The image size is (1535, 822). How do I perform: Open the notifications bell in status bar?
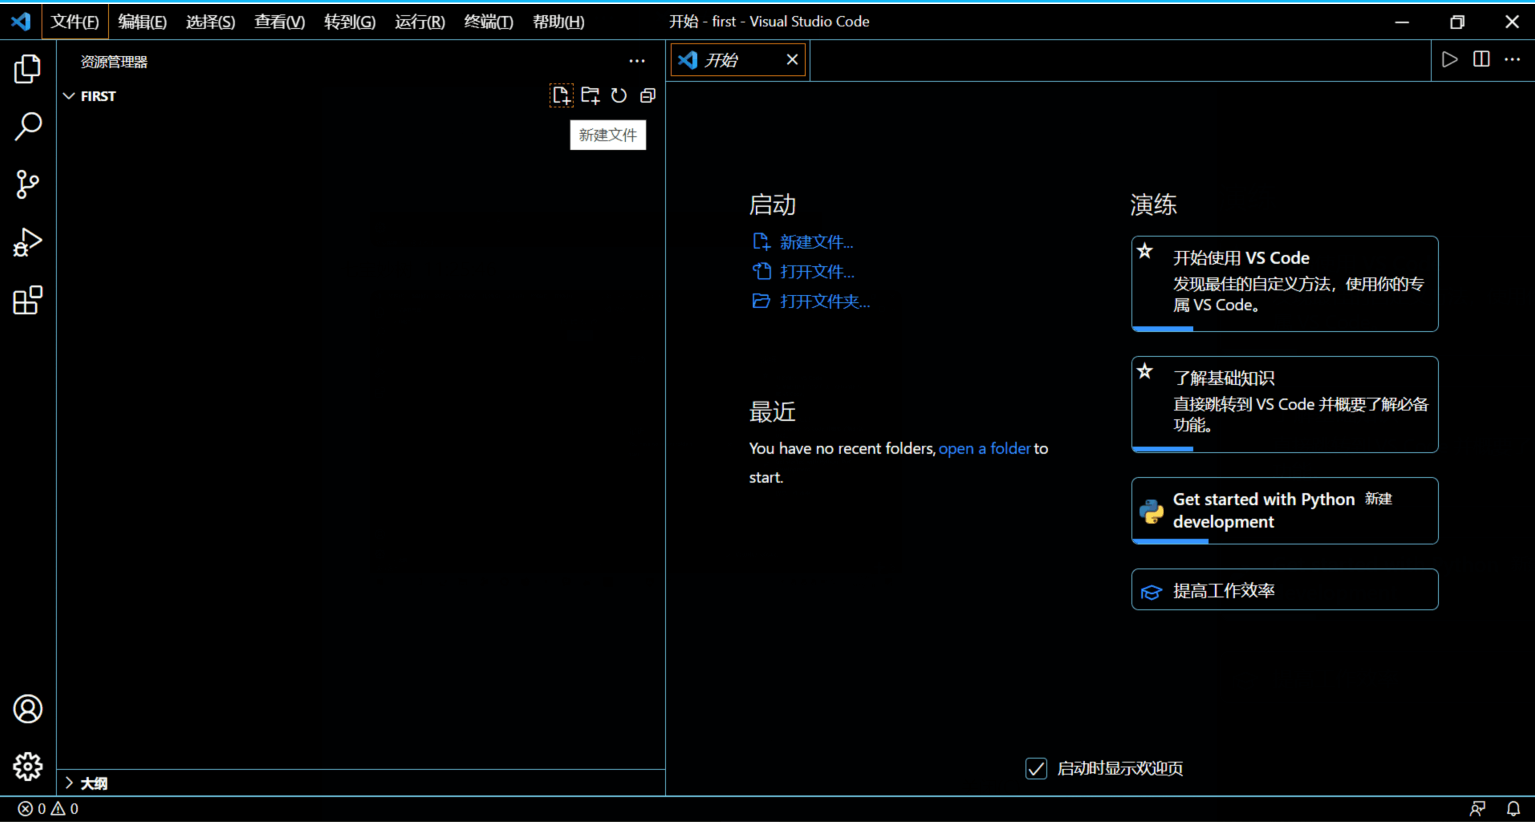(x=1514, y=809)
